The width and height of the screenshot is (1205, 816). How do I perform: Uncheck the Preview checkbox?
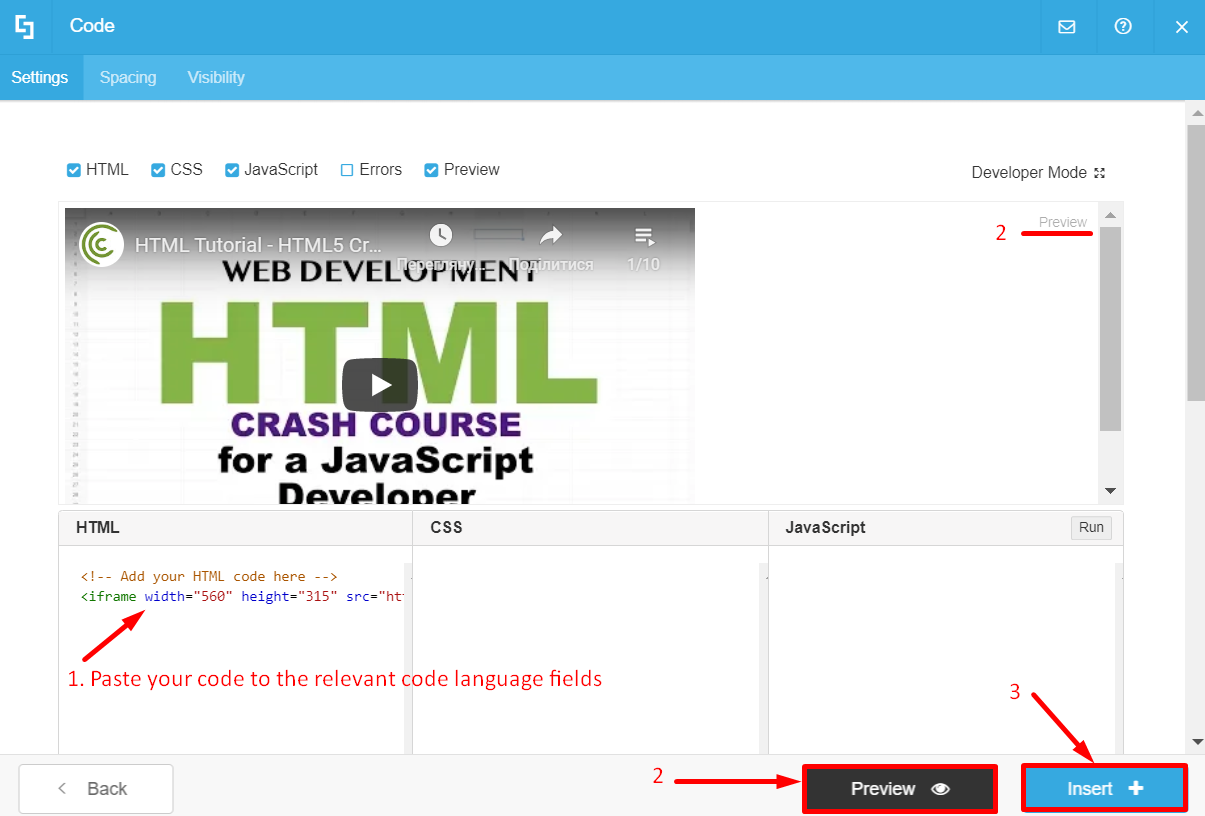430,169
